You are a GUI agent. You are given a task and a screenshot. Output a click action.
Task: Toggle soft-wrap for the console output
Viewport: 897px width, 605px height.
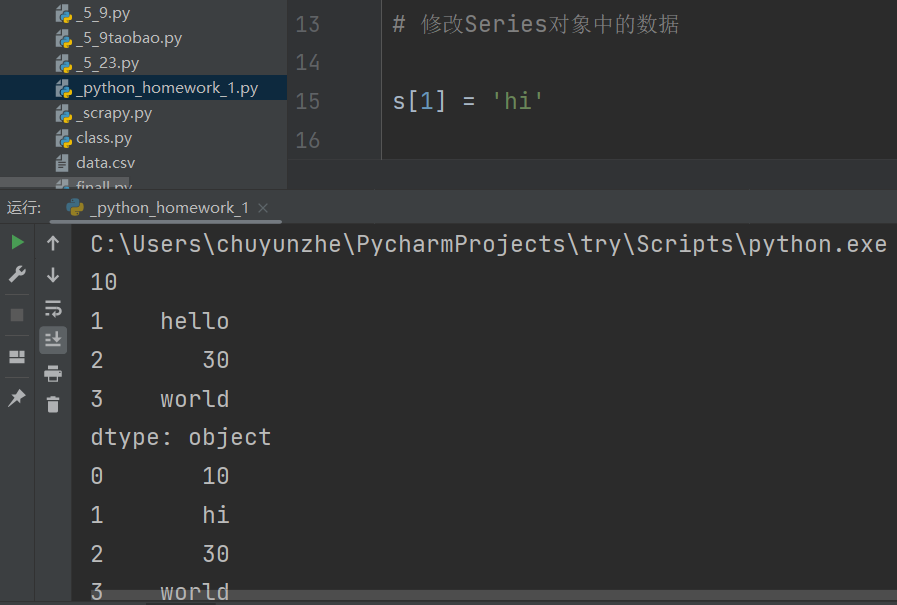pos(53,308)
